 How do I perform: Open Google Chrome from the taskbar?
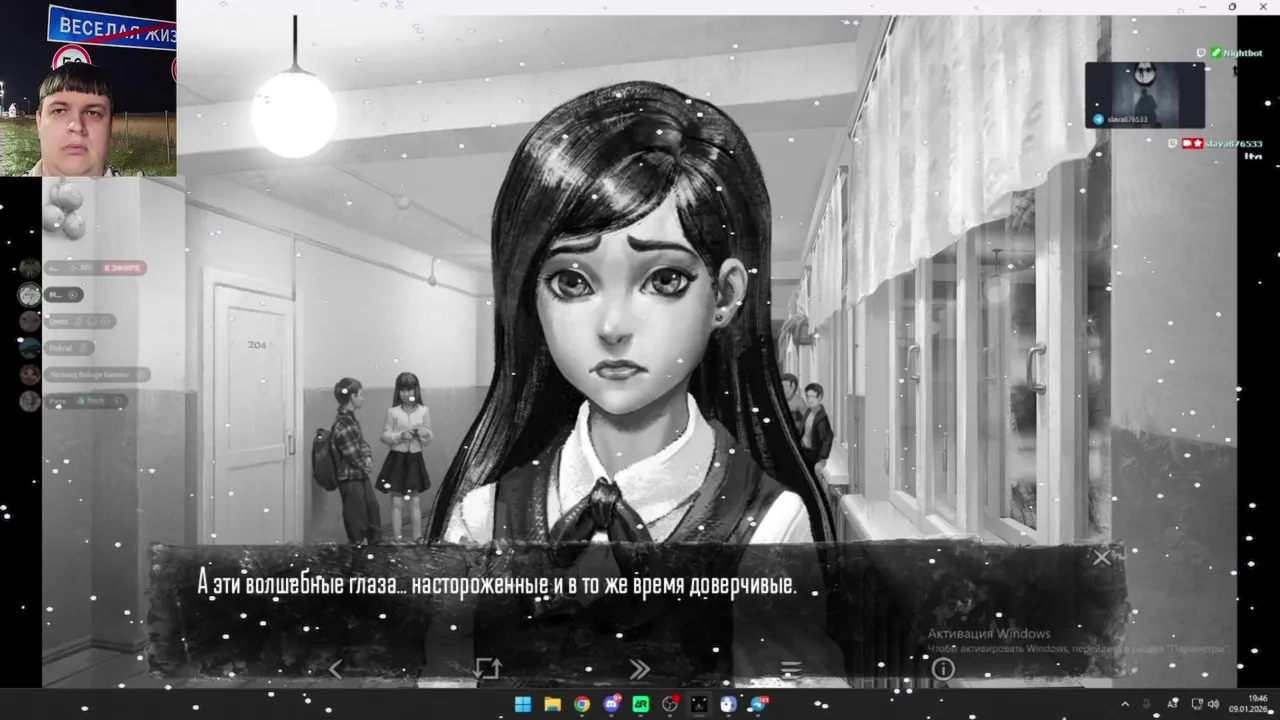click(x=582, y=704)
